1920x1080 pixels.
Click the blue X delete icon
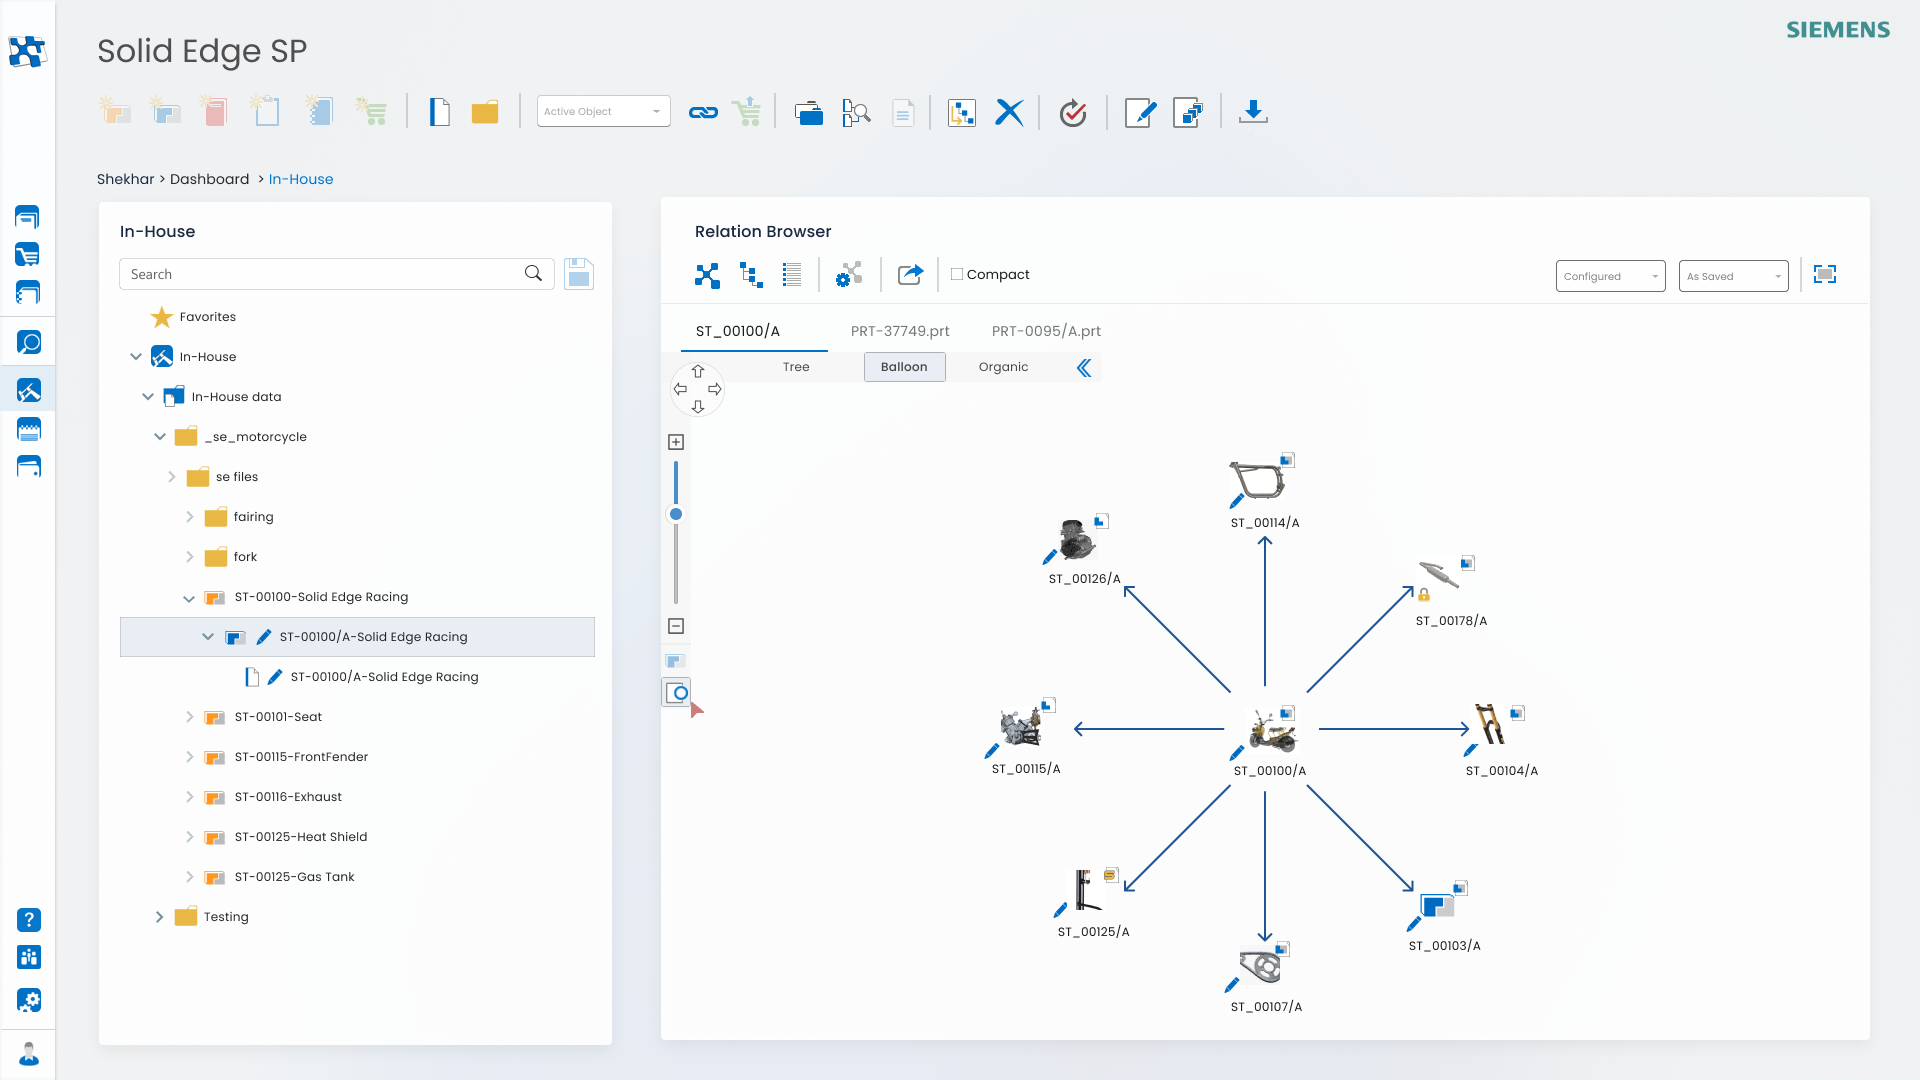click(1009, 112)
